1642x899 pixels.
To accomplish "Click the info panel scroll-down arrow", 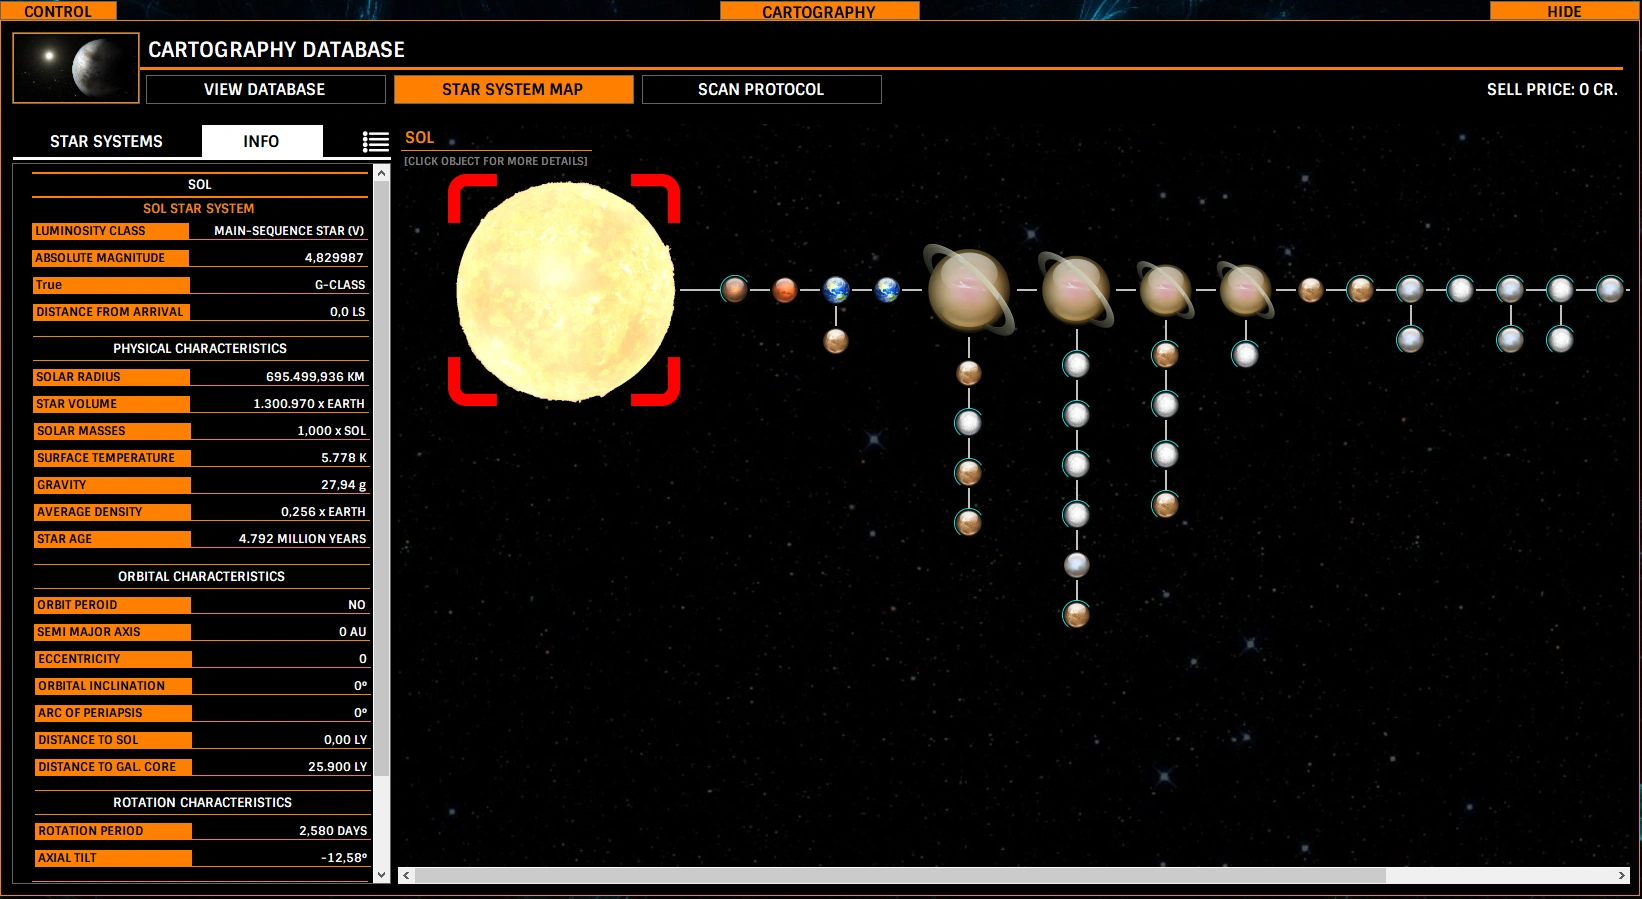I will click(x=381, y=875).
